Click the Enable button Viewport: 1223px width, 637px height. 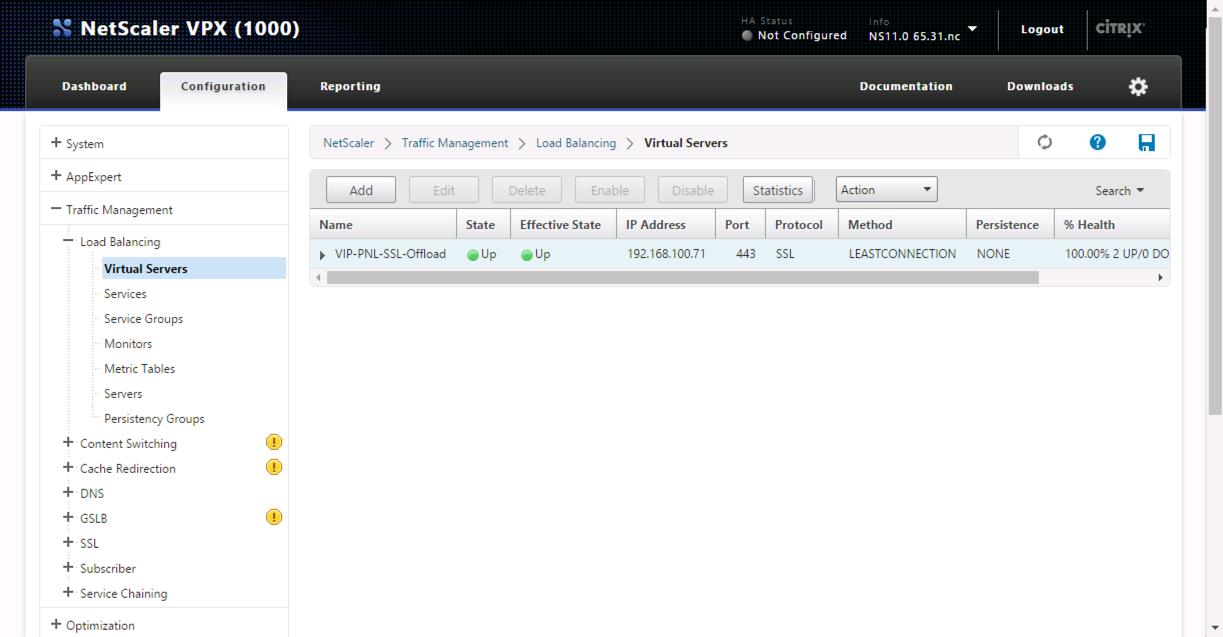610,190
